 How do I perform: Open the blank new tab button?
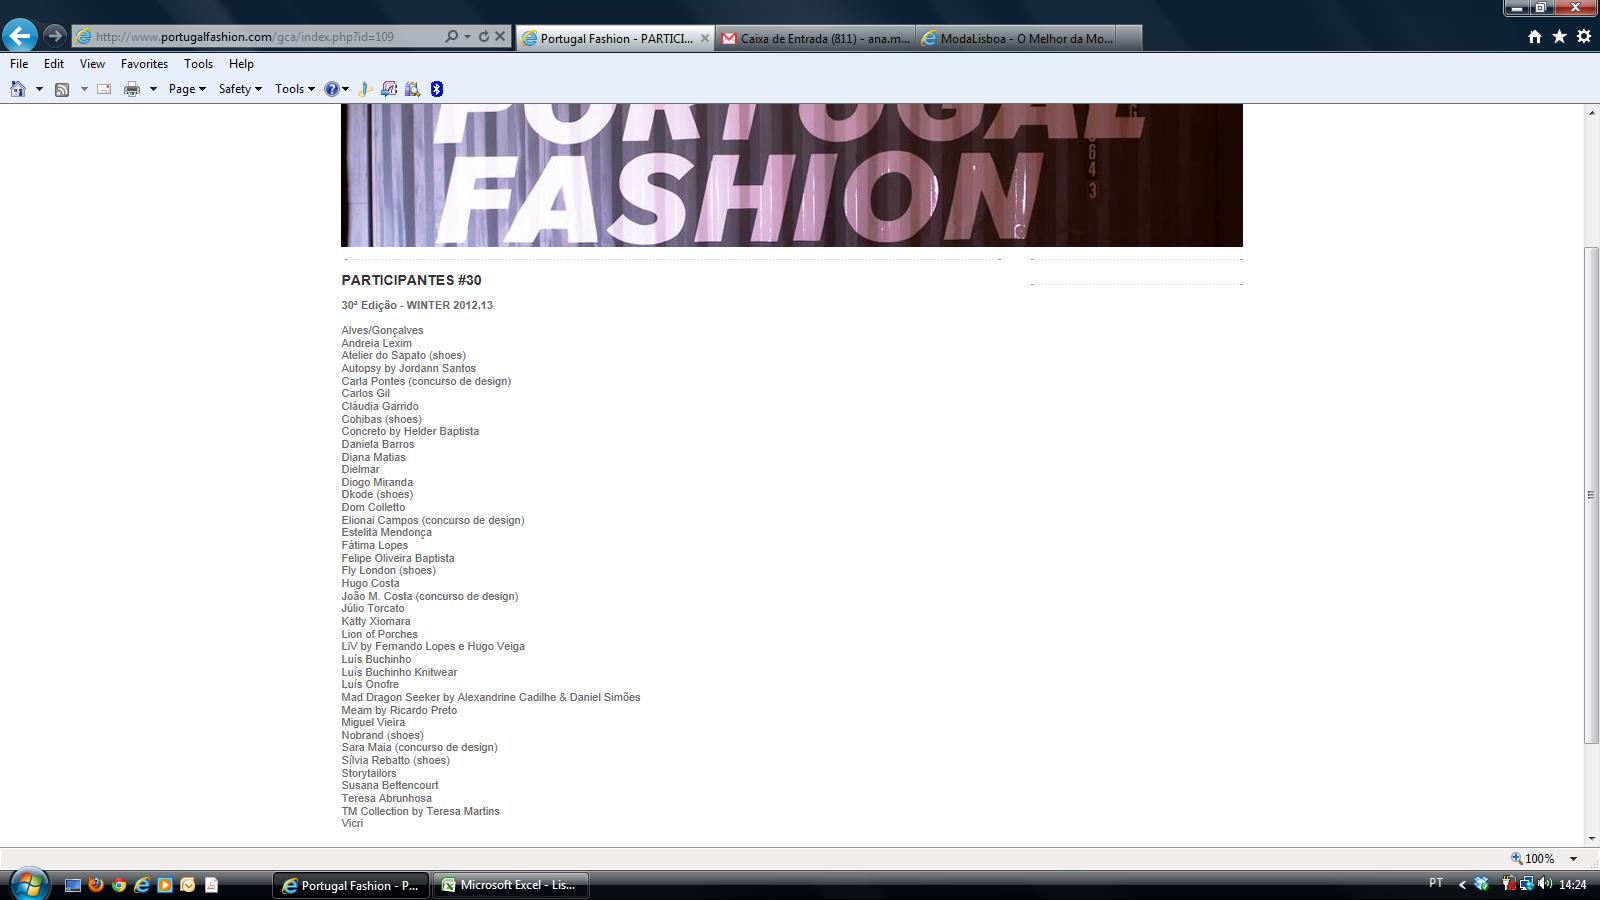click(1128, 38)
